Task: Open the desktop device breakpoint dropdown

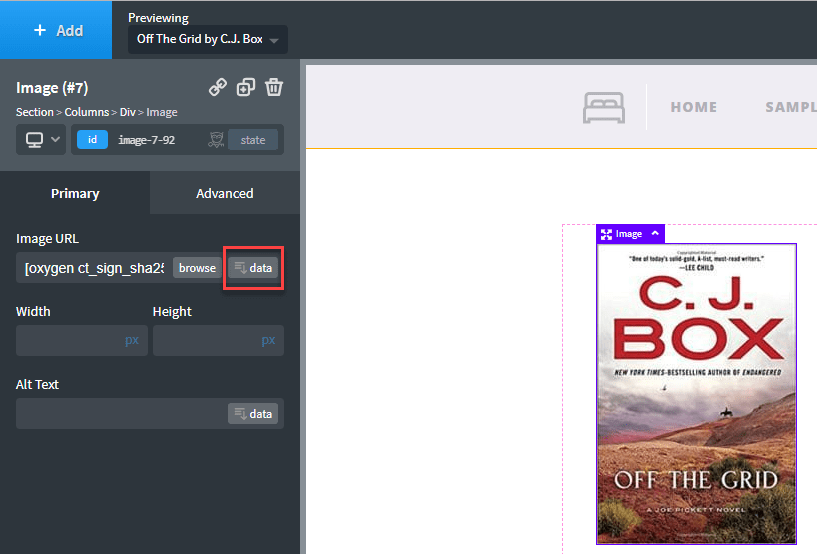Action: point(41,140)
